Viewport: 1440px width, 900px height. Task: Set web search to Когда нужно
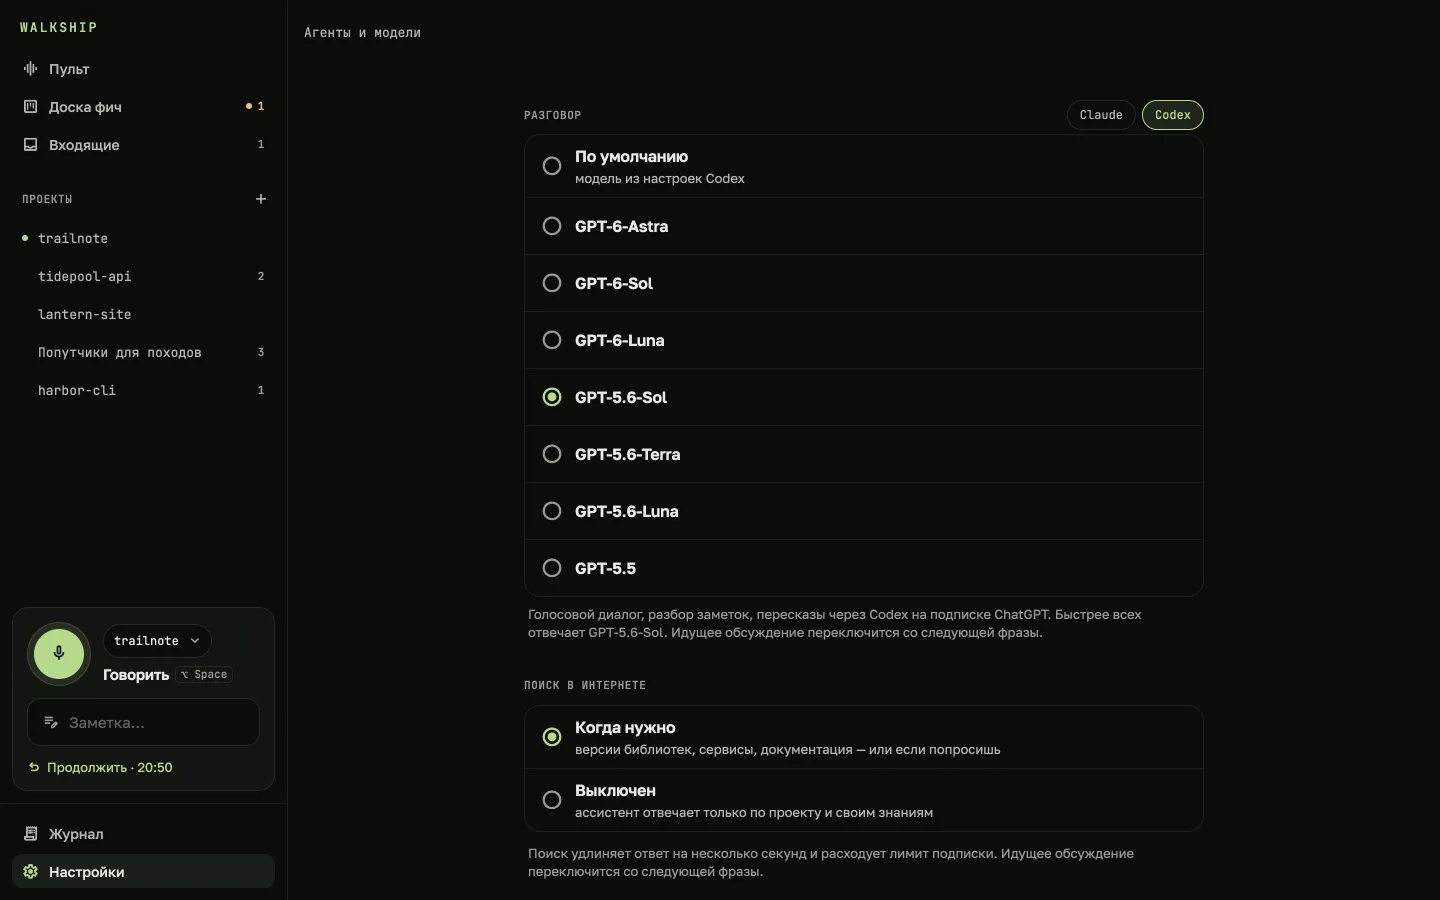coord(863,737)
